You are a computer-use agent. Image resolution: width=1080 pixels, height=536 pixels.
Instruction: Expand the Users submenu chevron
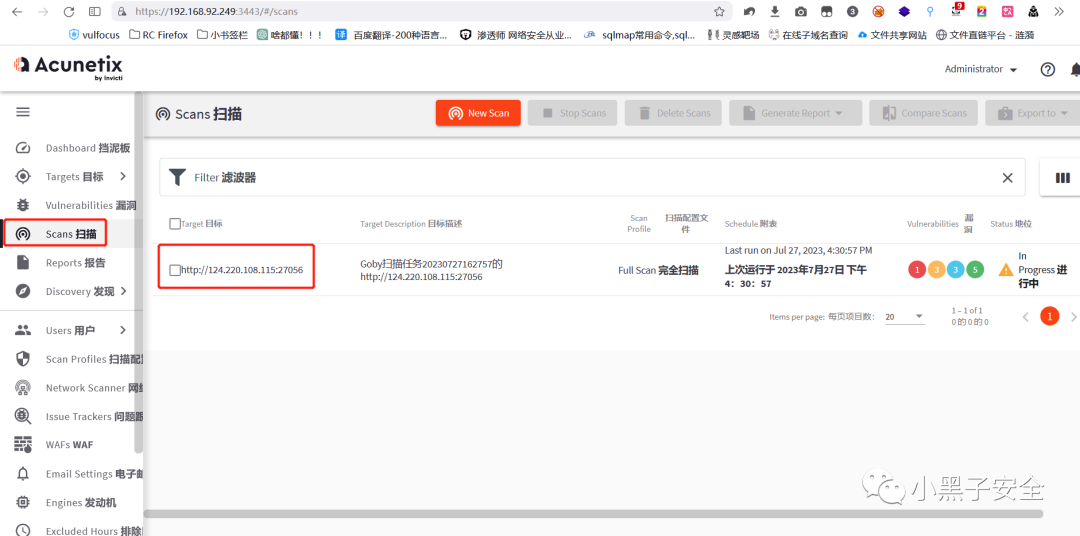click(123, 330)
